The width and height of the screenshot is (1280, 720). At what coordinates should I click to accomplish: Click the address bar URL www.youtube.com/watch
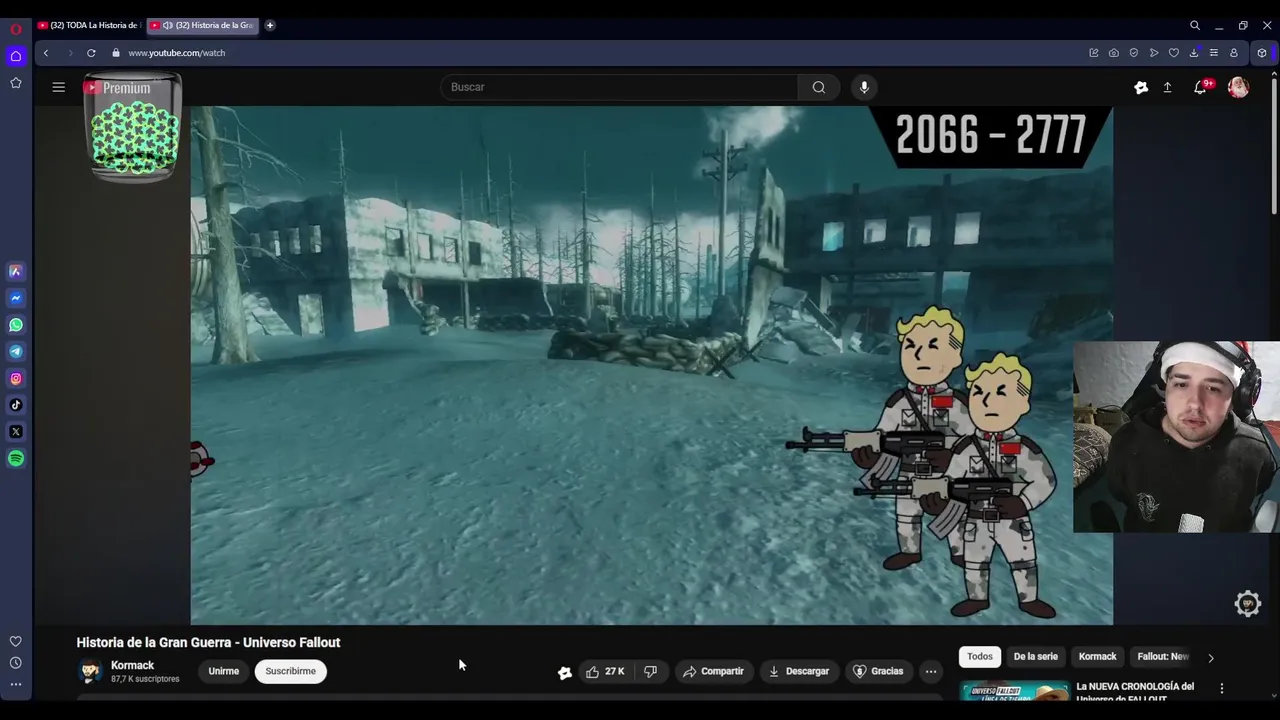coord(177,53)
